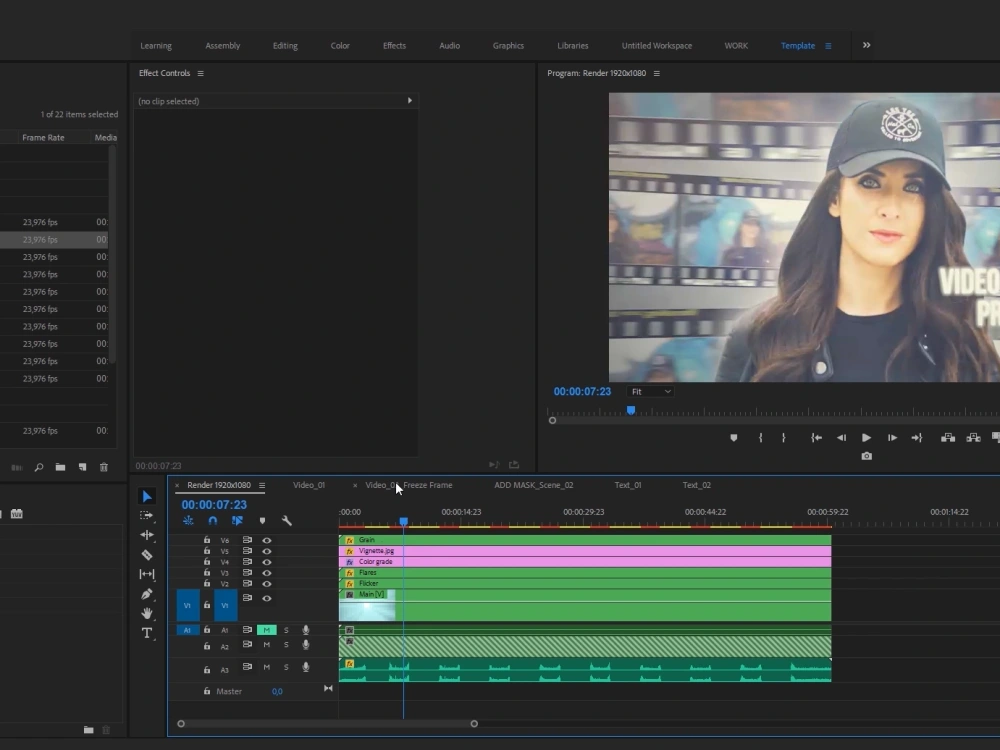Open ADD MASK_Scene_02 sequence tab
This screenshot has height=750, width=1000.
coord(534,485)
